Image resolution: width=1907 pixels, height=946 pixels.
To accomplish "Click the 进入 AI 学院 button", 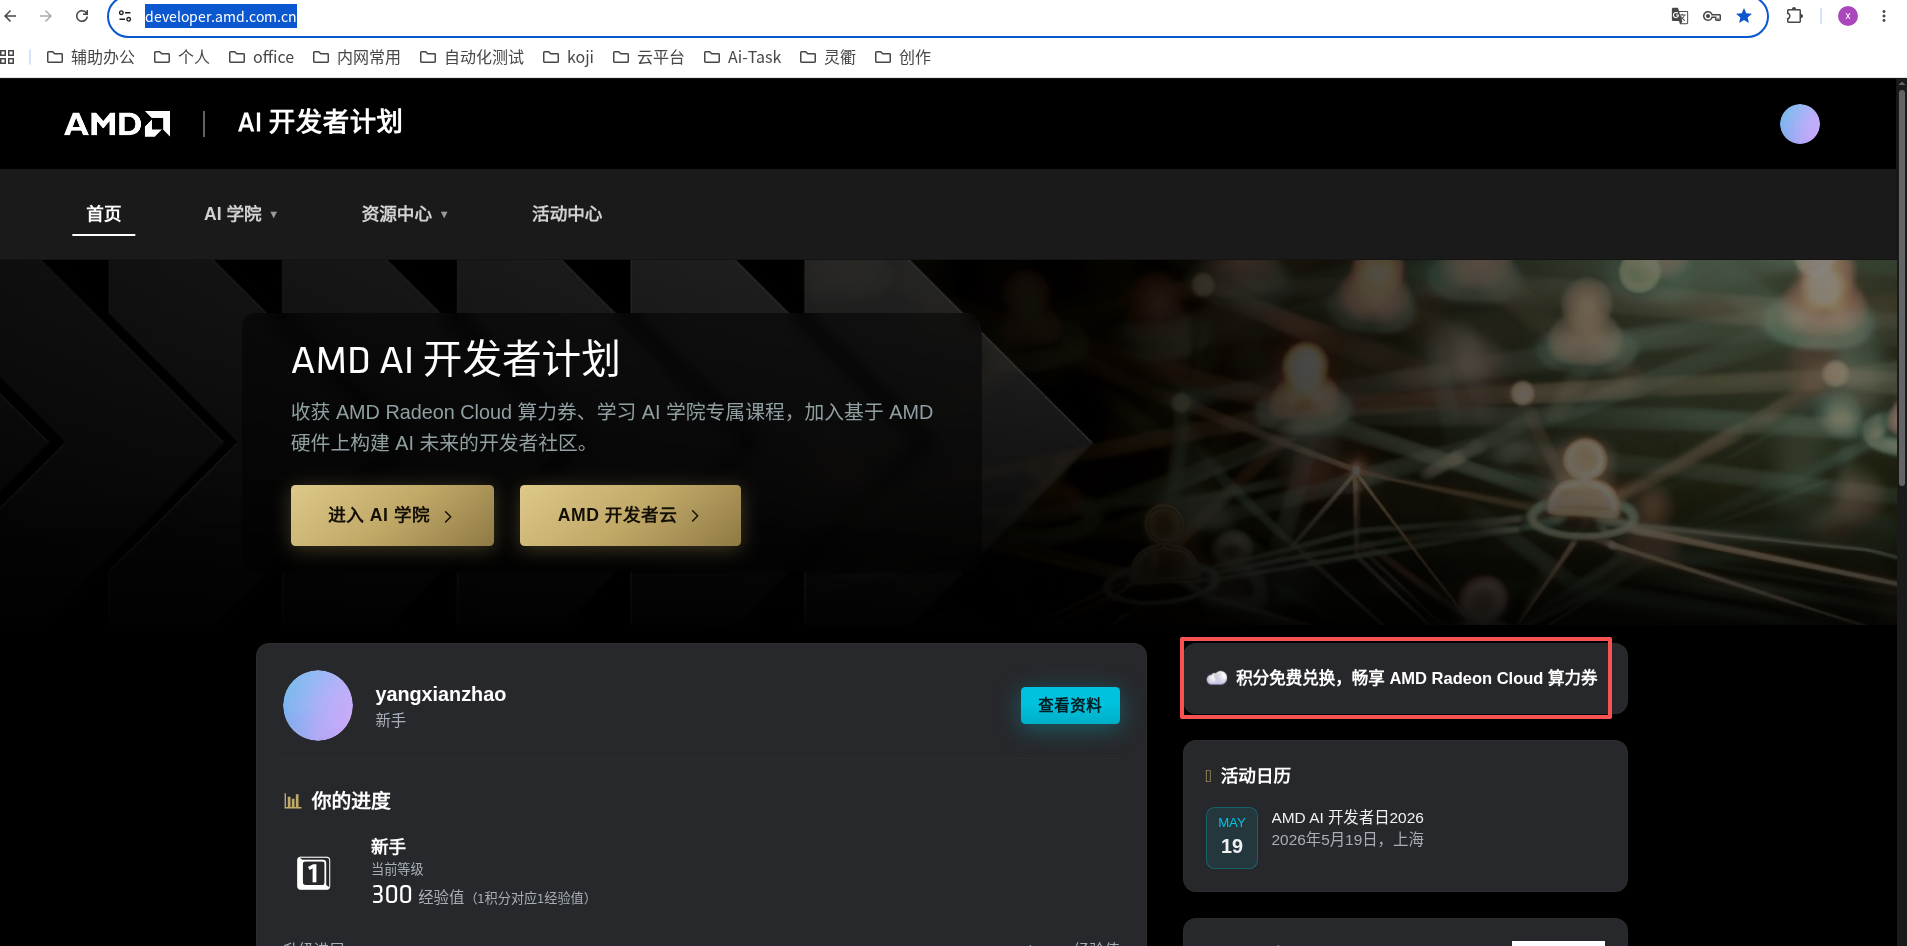I will point(392,515).
